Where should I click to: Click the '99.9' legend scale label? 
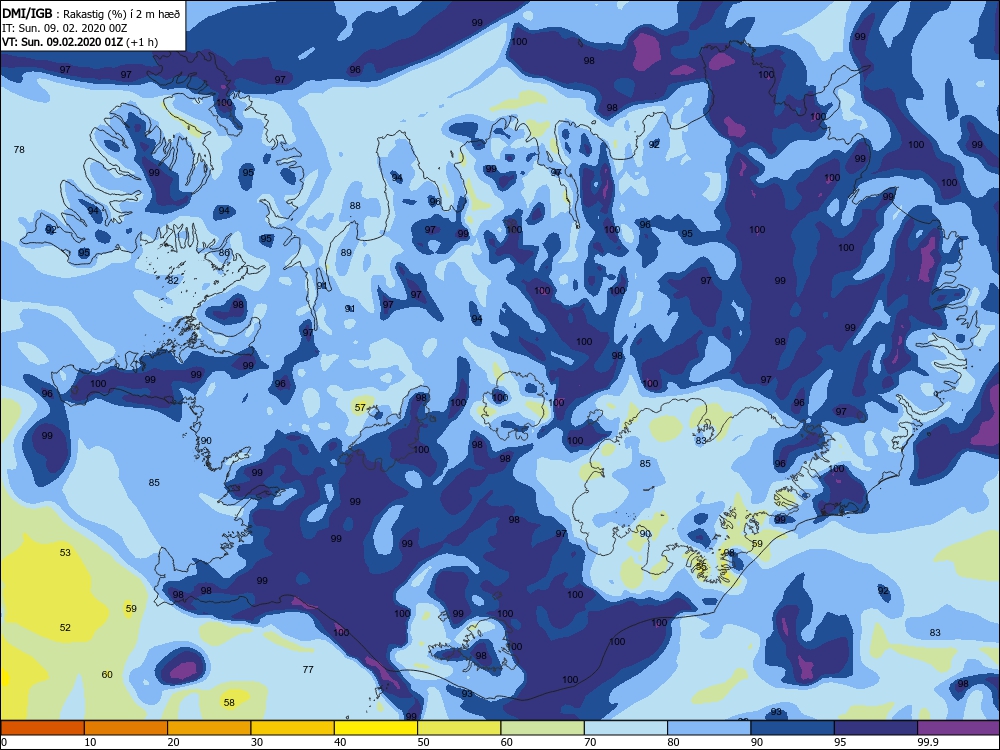point(927,742)
